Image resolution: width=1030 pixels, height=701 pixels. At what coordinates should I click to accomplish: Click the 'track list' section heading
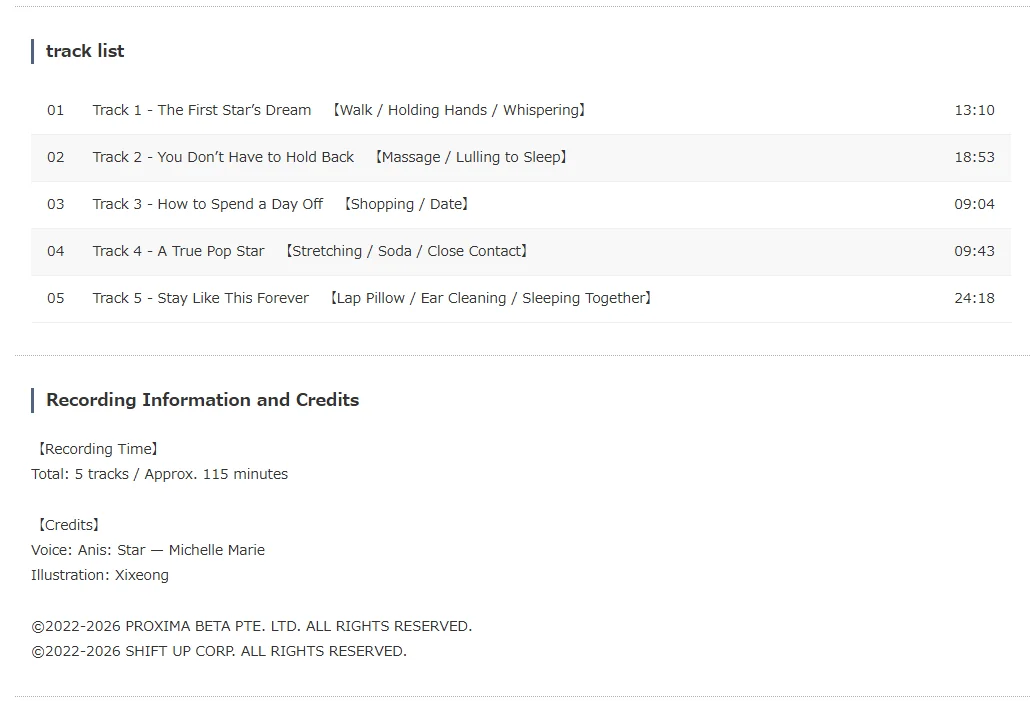[85, 51]
